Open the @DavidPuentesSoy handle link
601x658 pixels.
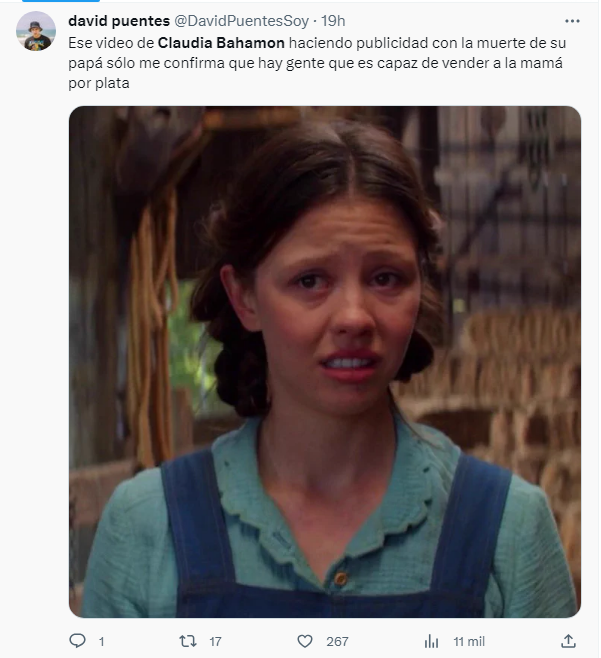[241, 21]
